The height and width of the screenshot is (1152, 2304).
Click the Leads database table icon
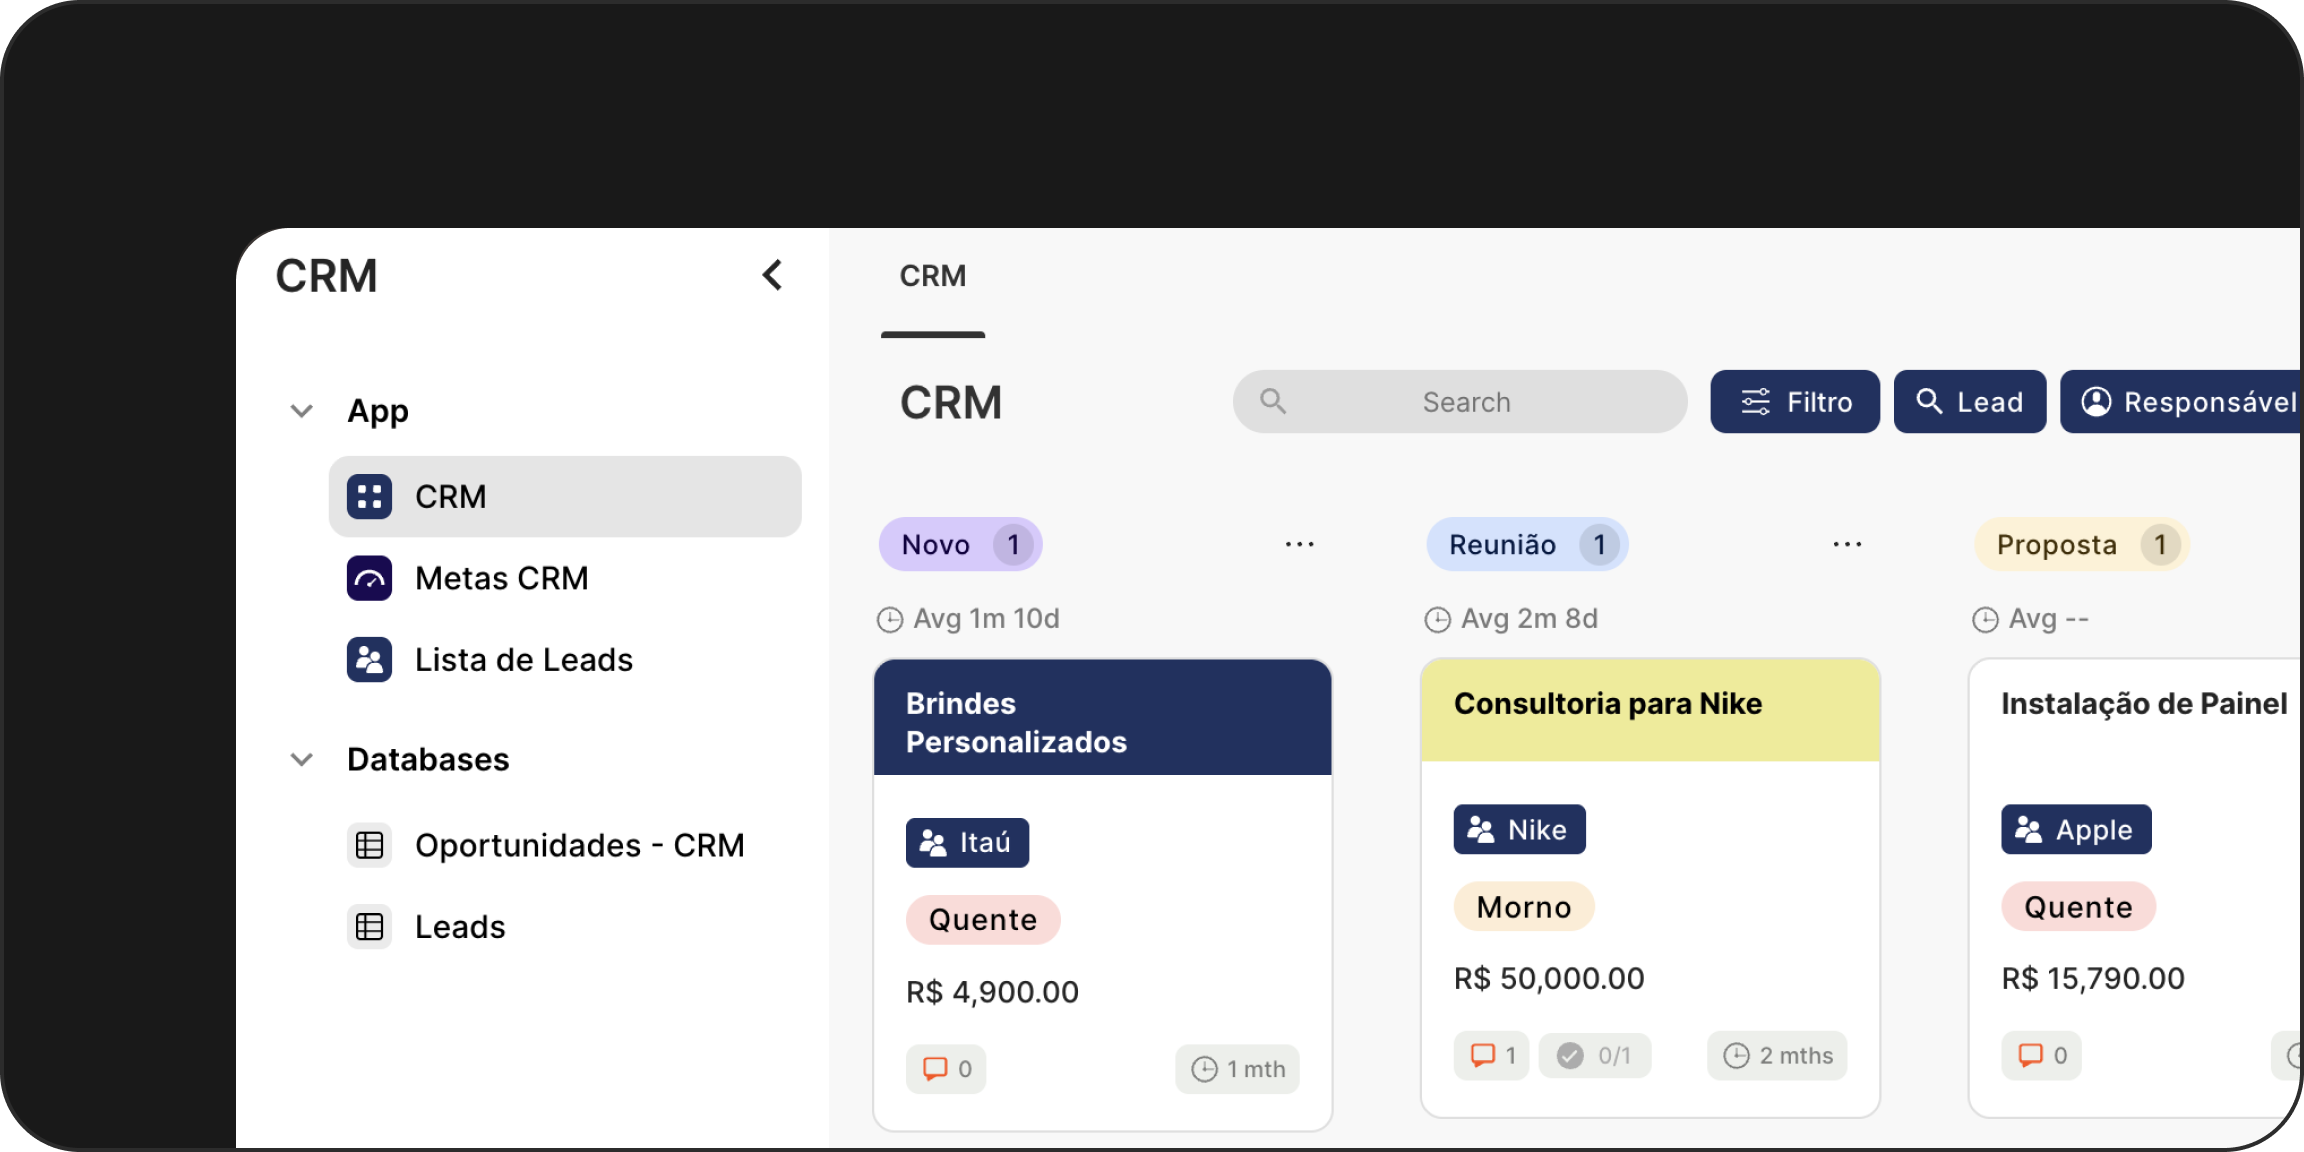click(x=369, y=927)
